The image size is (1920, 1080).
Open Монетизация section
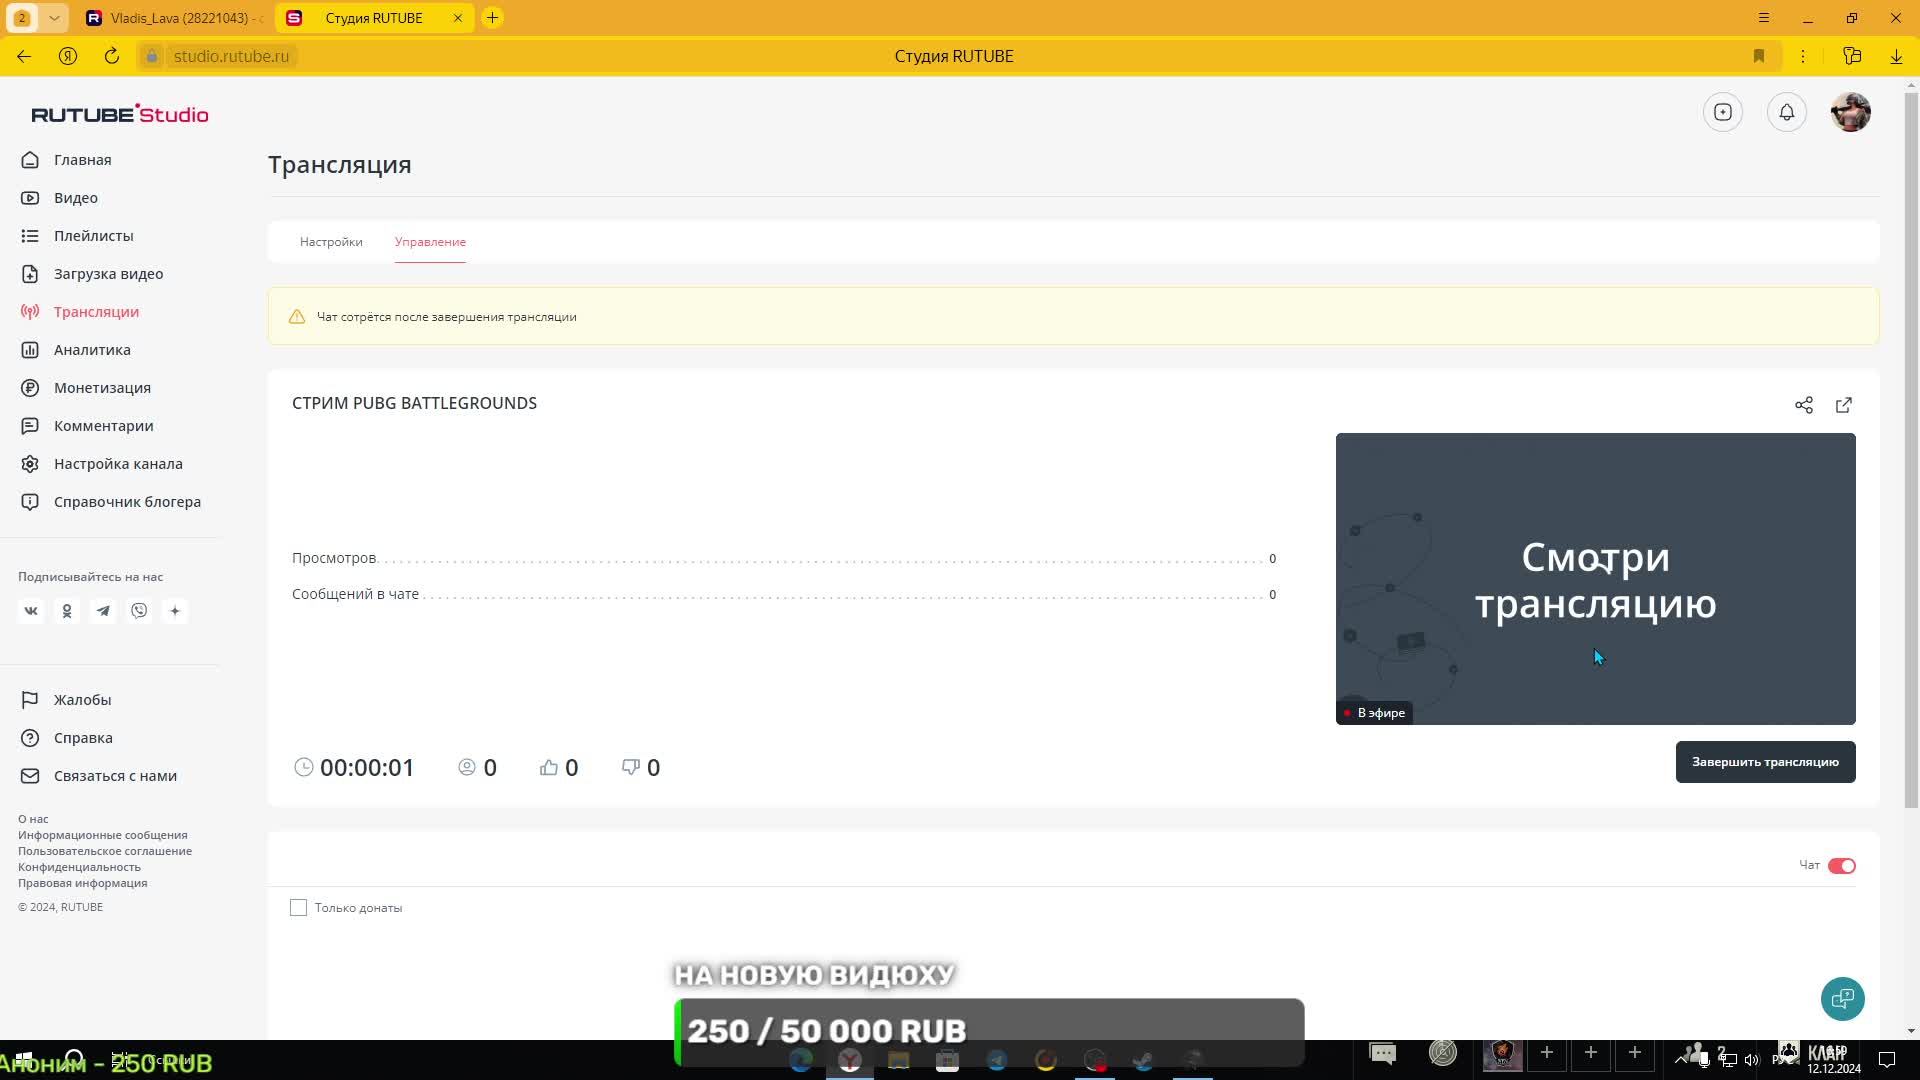102,388
